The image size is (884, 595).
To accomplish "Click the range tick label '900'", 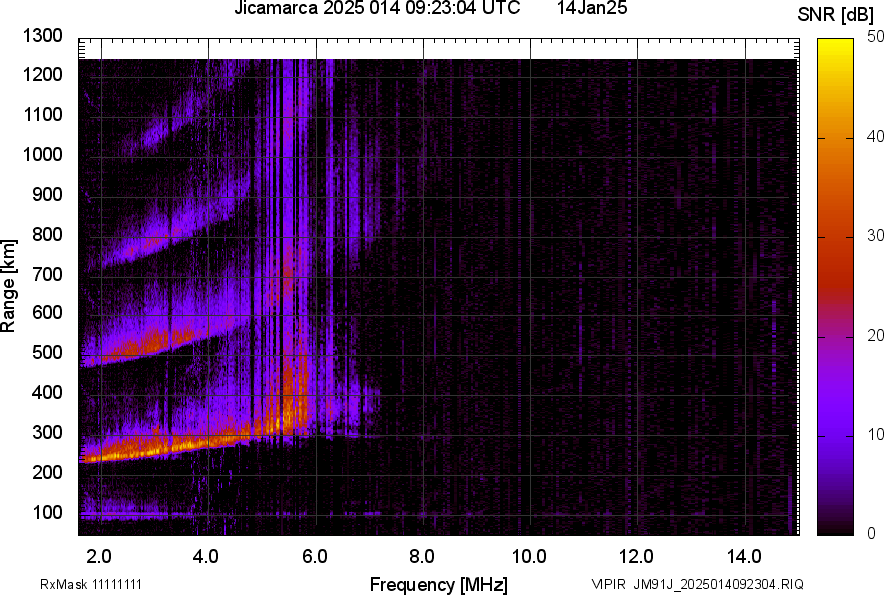I will [x=47, y=195].
